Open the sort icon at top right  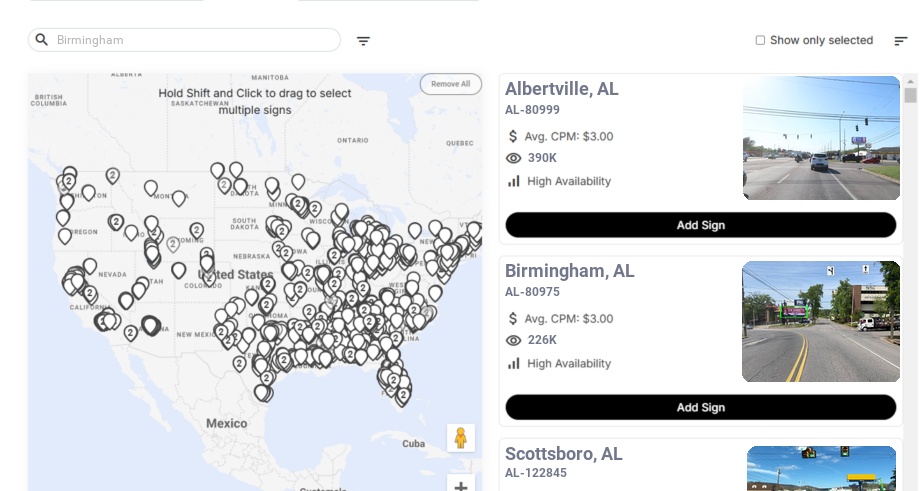point(901,41)
